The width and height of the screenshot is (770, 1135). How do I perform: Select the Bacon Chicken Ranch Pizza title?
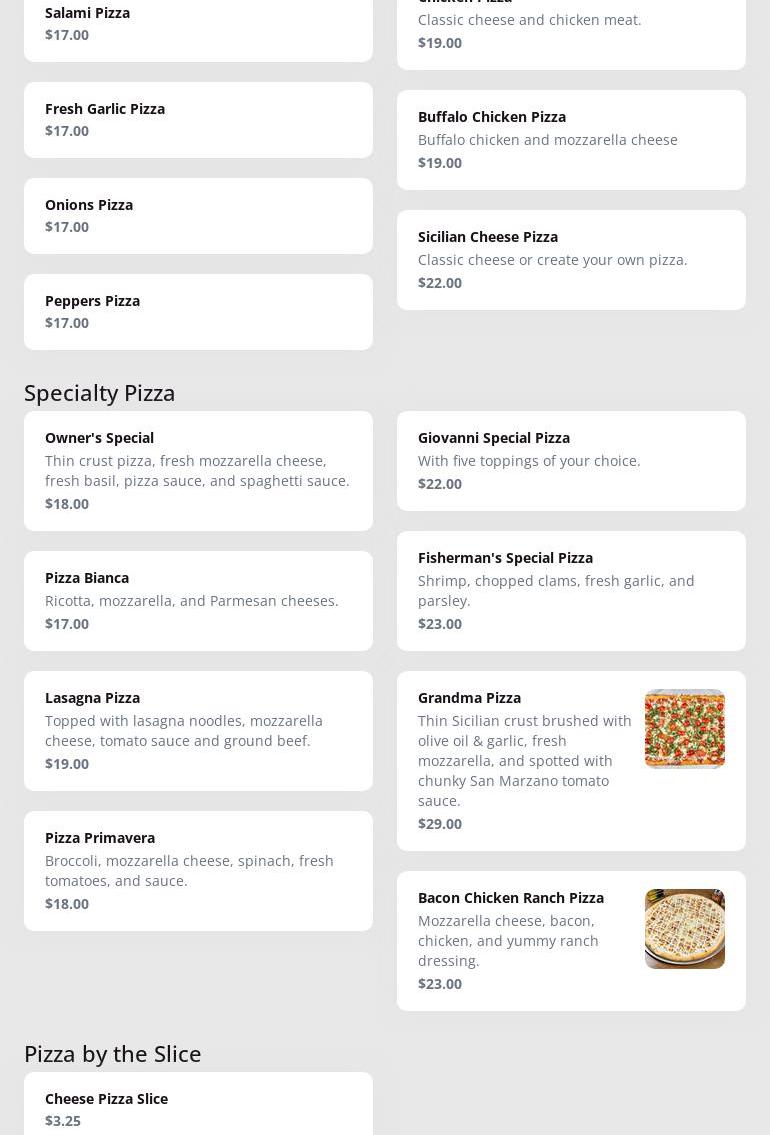tap(510, 898)
